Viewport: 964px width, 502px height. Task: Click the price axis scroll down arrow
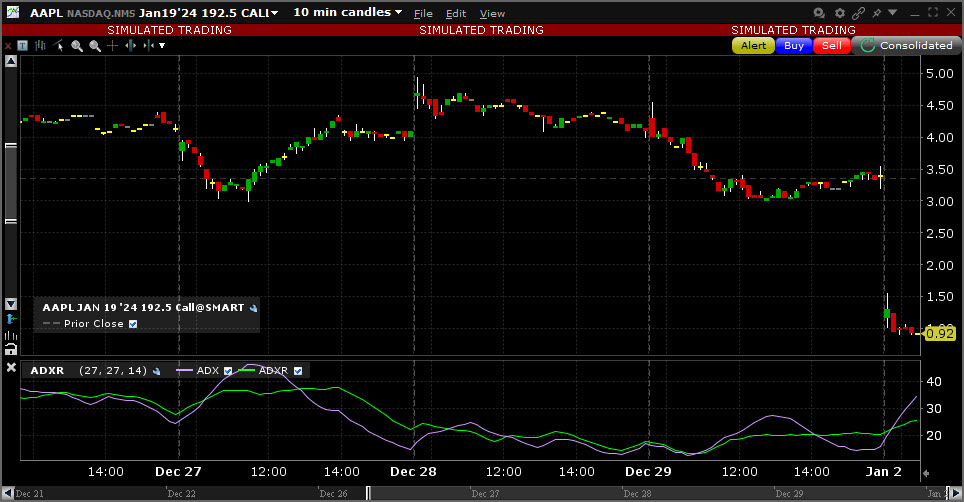coord(11,304)
